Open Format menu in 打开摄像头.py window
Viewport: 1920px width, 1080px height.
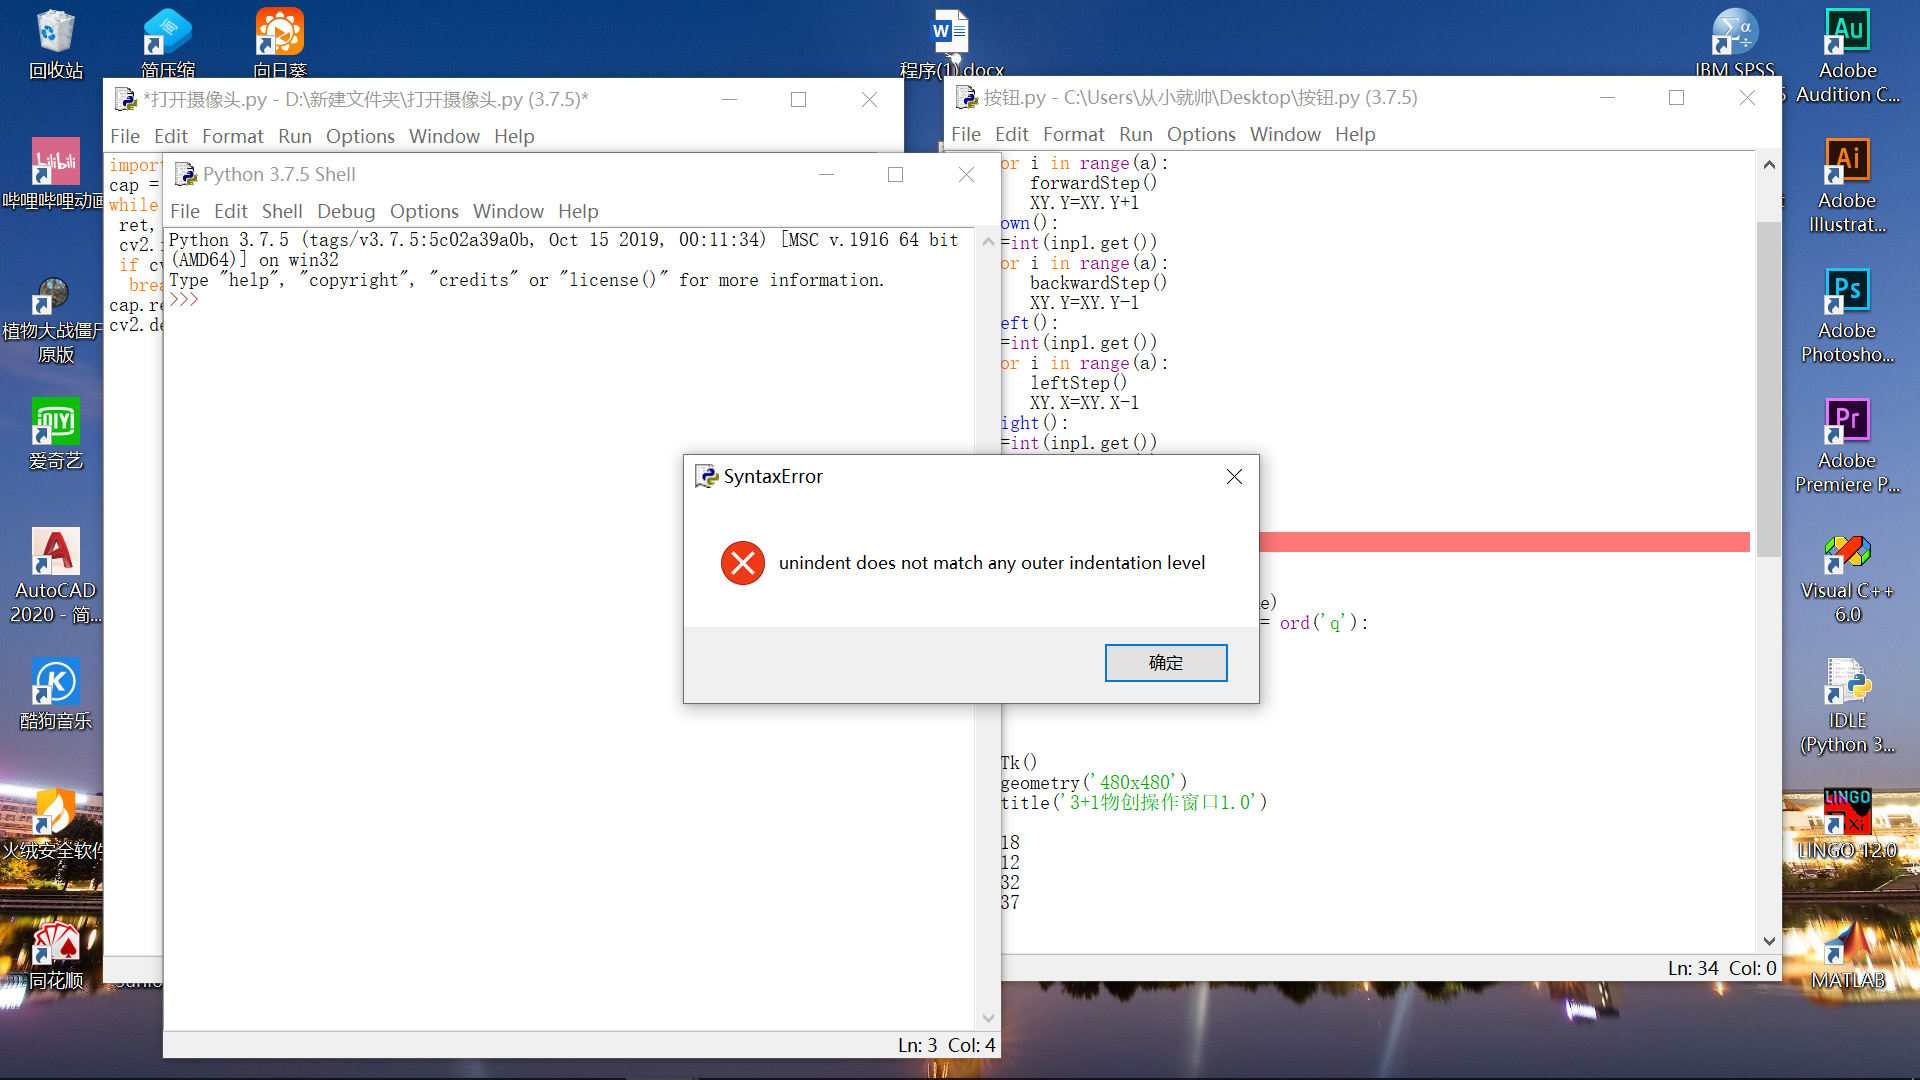[232, 136]
